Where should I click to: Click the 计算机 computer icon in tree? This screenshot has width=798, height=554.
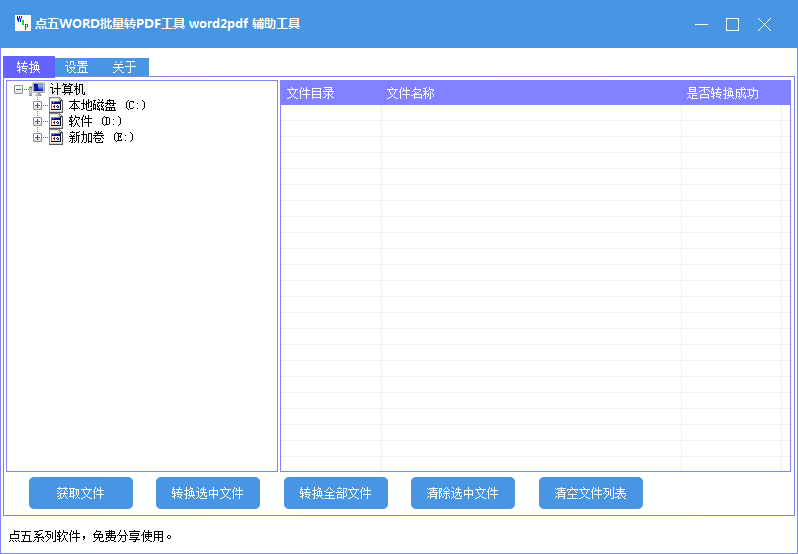[x=38, y=90]
